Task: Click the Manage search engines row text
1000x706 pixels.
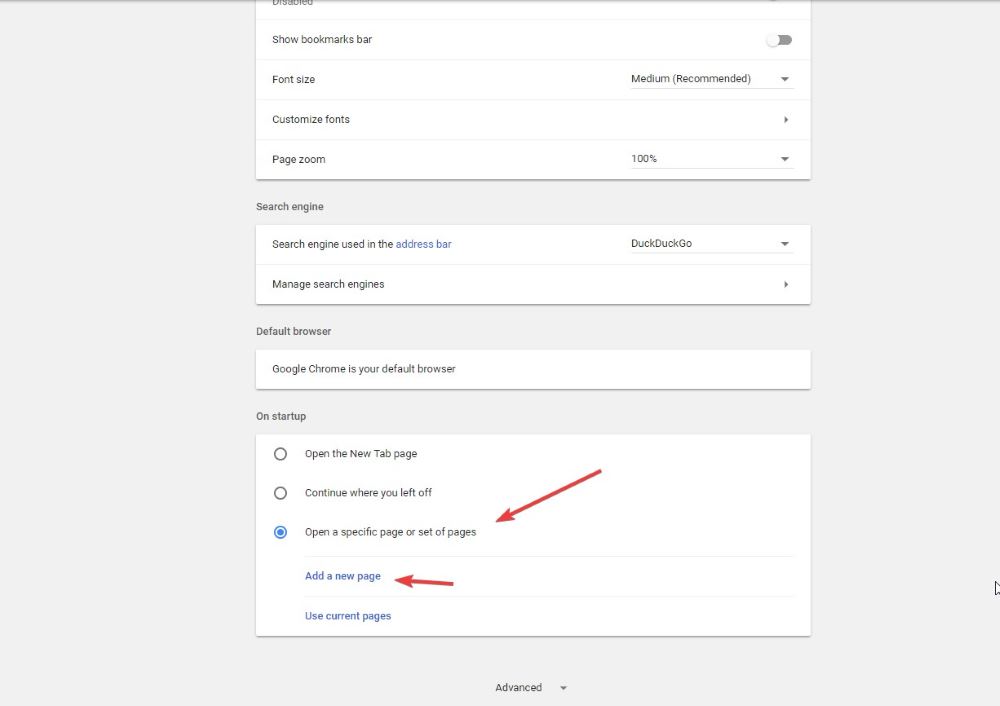Action: pyautogui.click(x=328, y=284)
